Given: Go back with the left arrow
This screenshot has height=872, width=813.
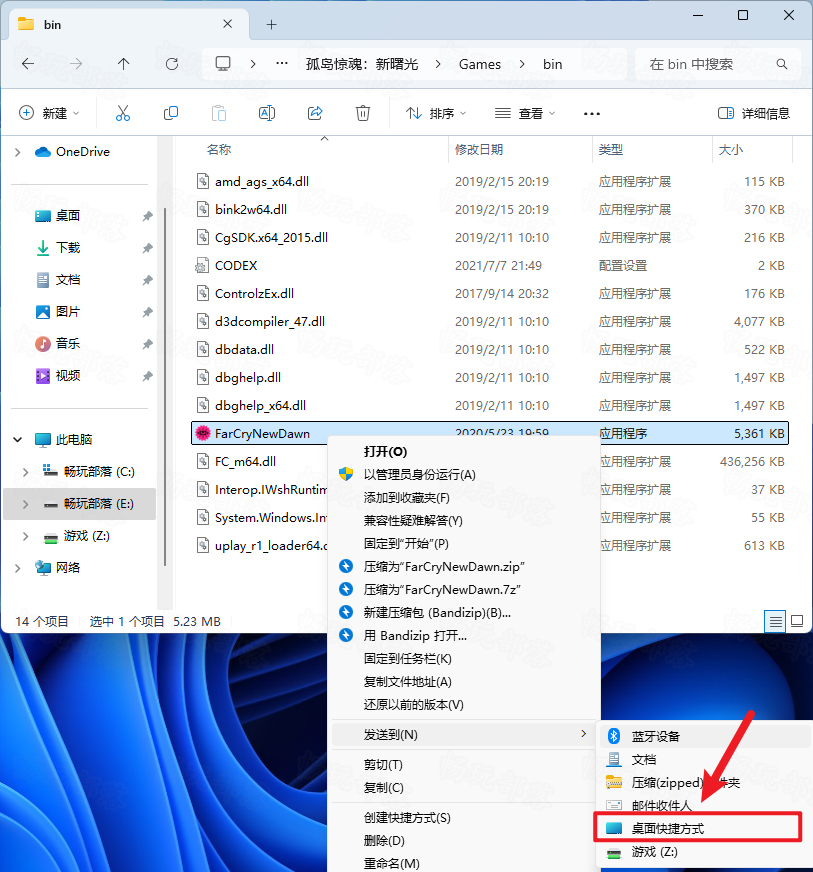Looking at the screenshot, I should [28, 64].
